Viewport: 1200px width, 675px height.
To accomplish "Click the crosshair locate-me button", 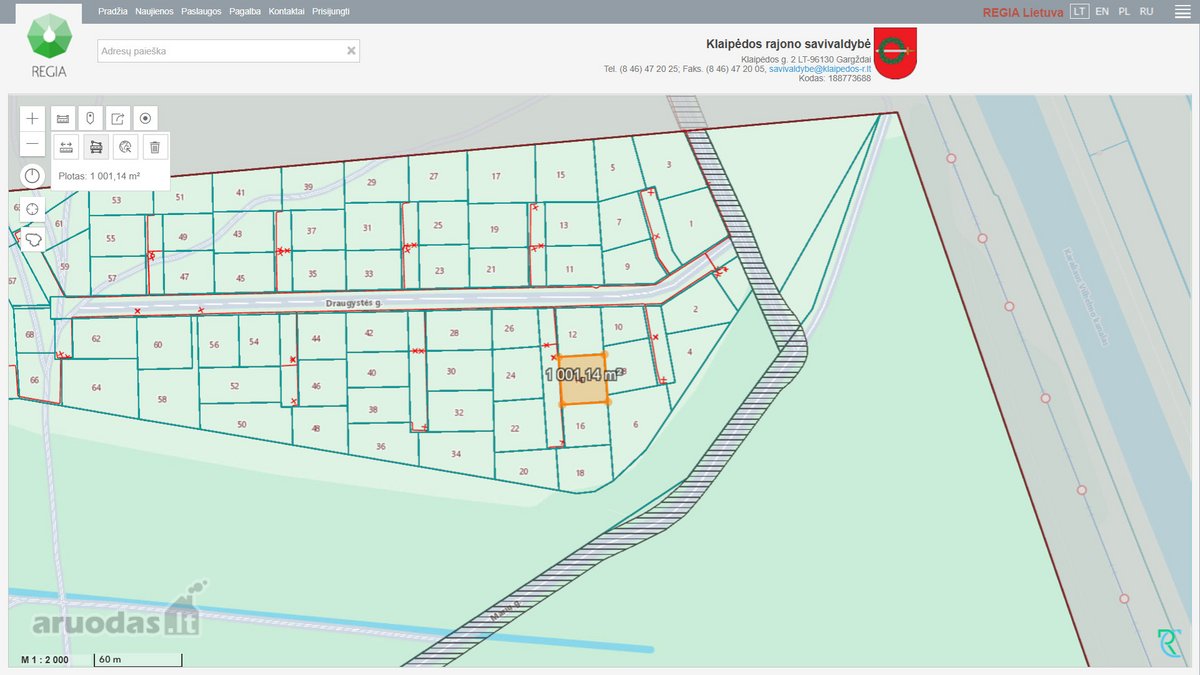I will click(x=33, y=208).
